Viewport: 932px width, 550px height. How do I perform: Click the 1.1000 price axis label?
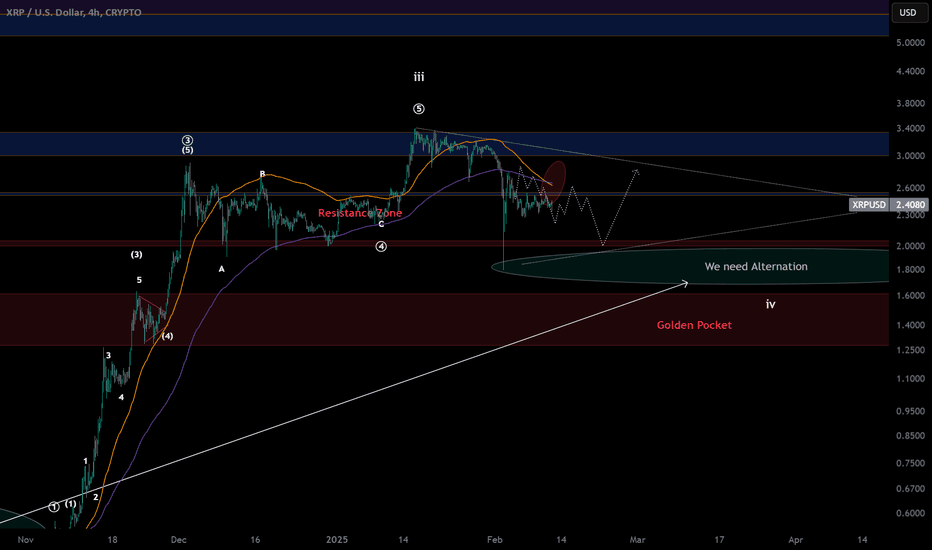pos(911,379)
